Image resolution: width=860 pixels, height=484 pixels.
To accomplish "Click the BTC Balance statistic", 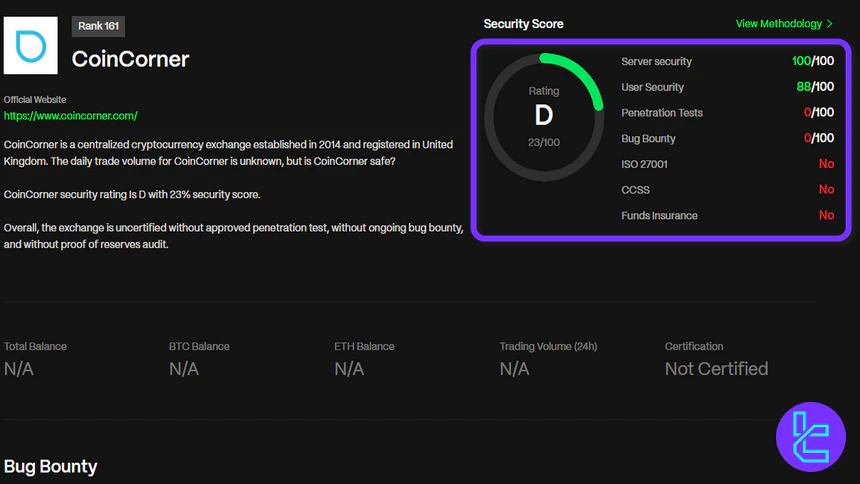I will [x=198, y=358].
